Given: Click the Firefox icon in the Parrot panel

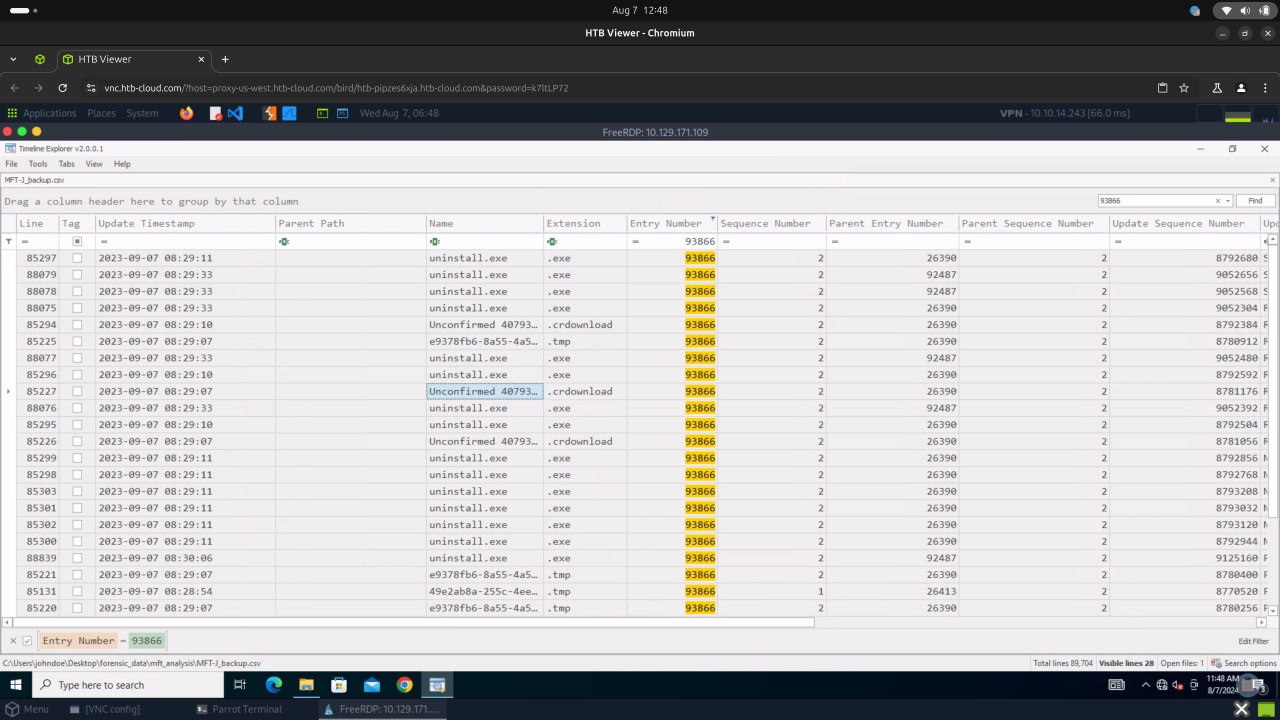Looking at the screenshot, I should tap(186, 113).
